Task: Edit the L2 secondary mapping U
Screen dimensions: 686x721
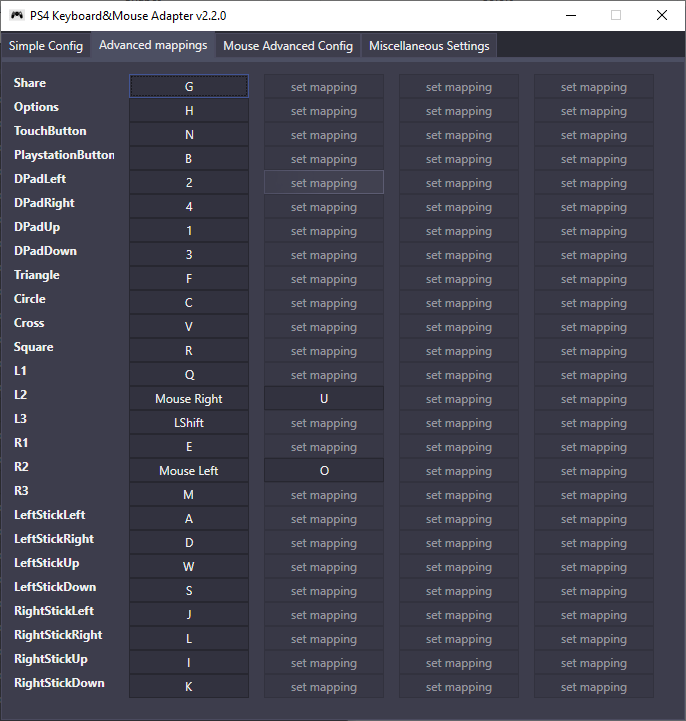Action: click(324, 398)
